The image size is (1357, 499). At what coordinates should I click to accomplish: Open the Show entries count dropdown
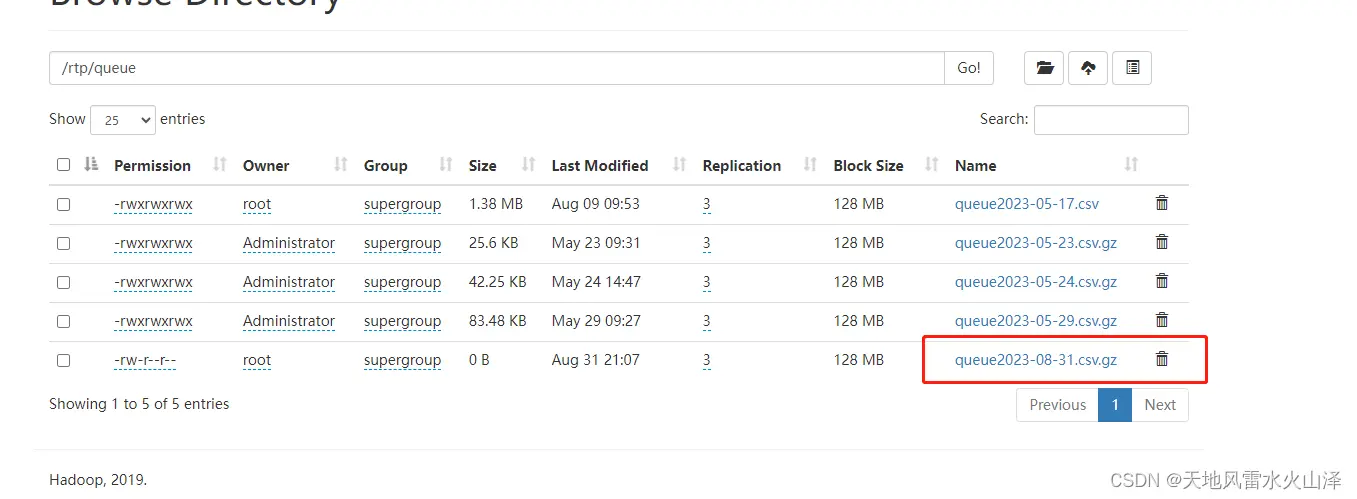123,120
